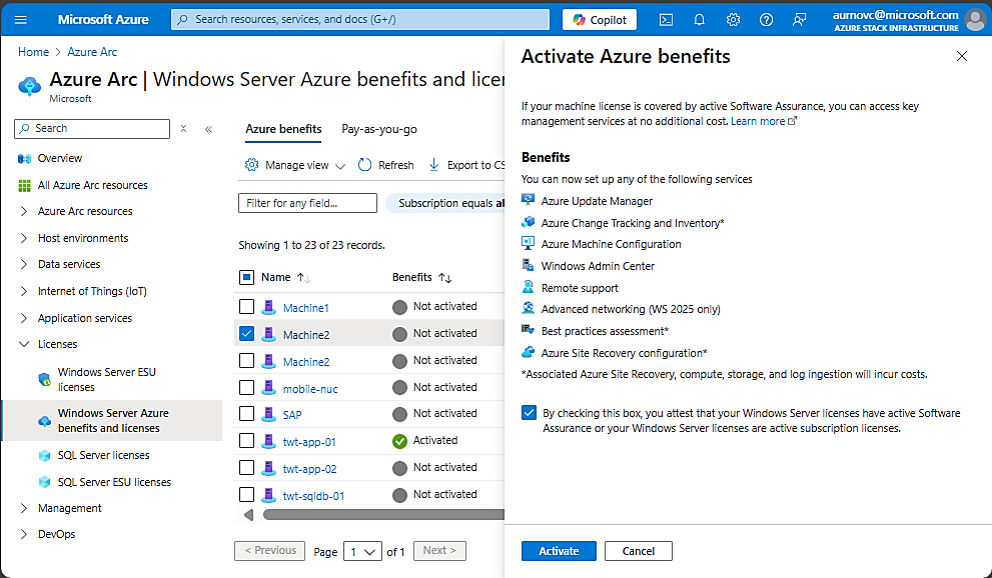
Task: Check the Machine1 row checkbox
Action: 247,307
